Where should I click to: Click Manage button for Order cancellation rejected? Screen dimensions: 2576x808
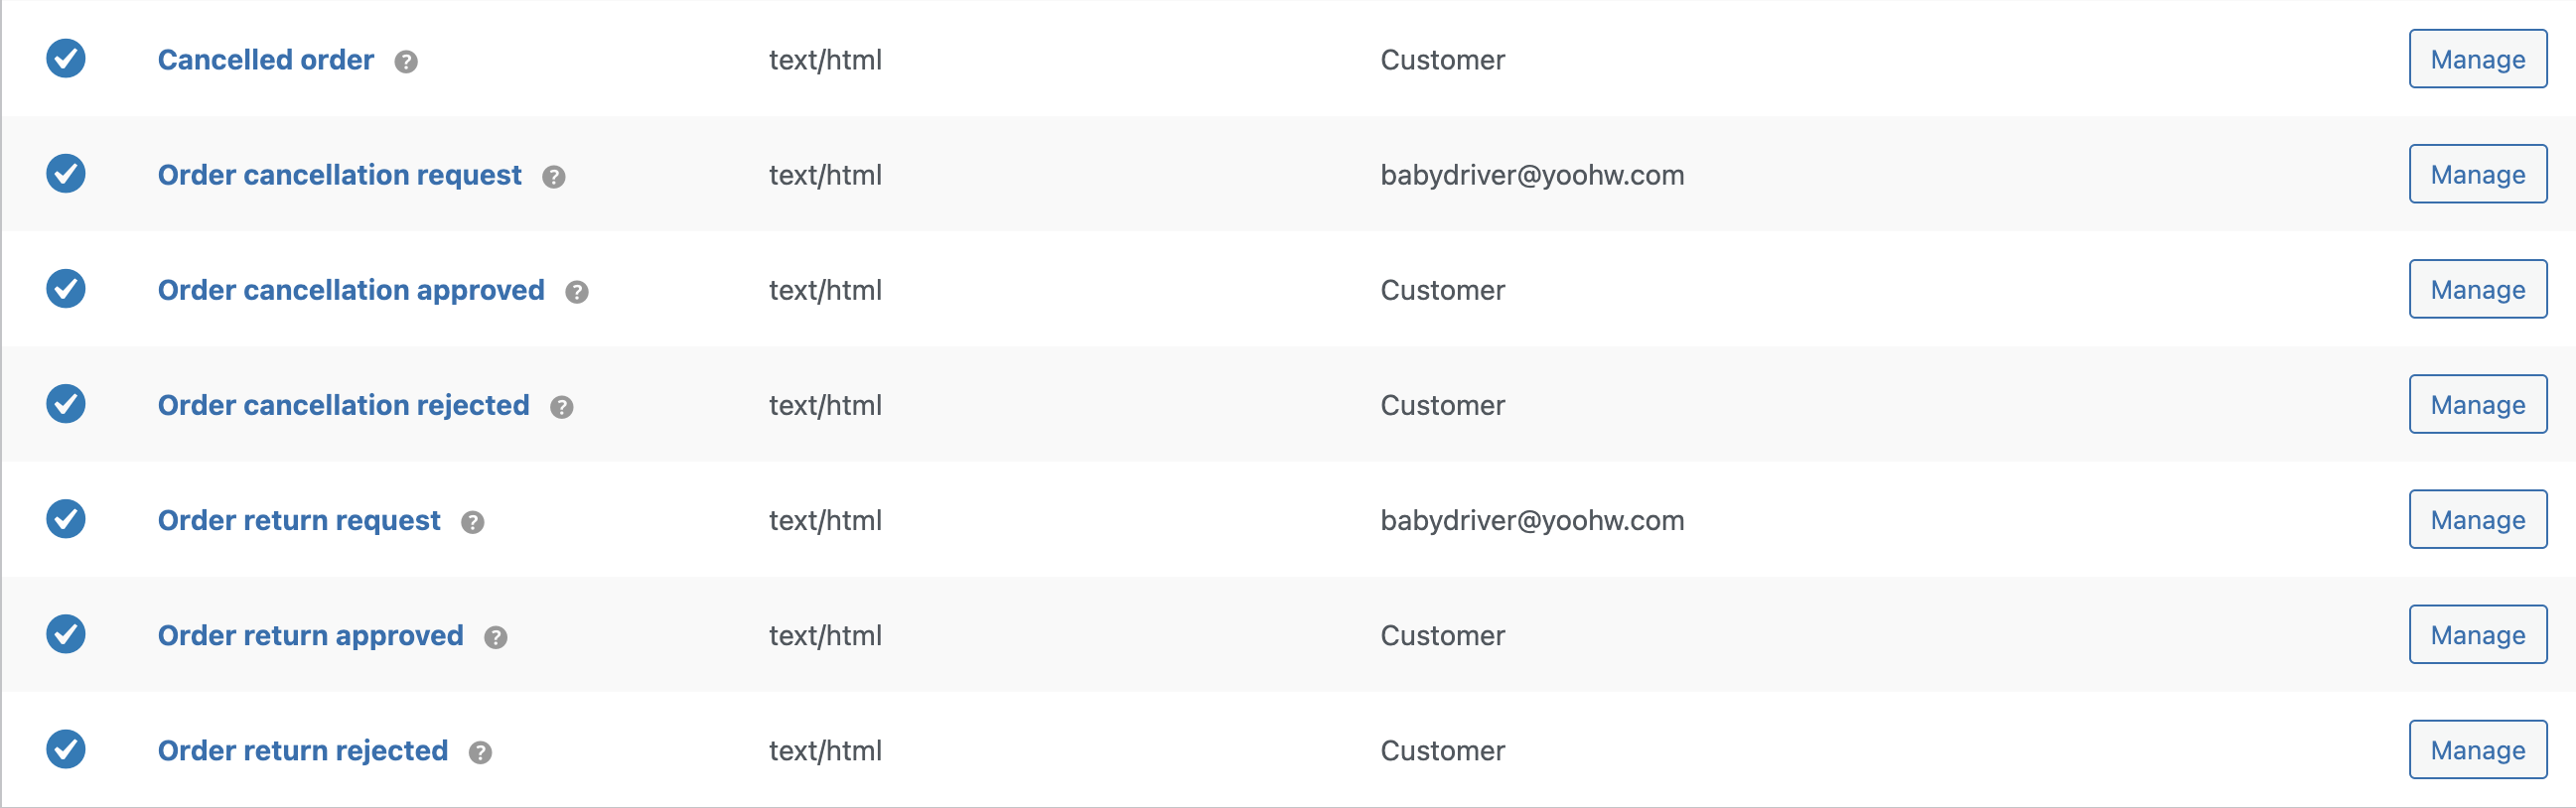(x=2477, y=404)
